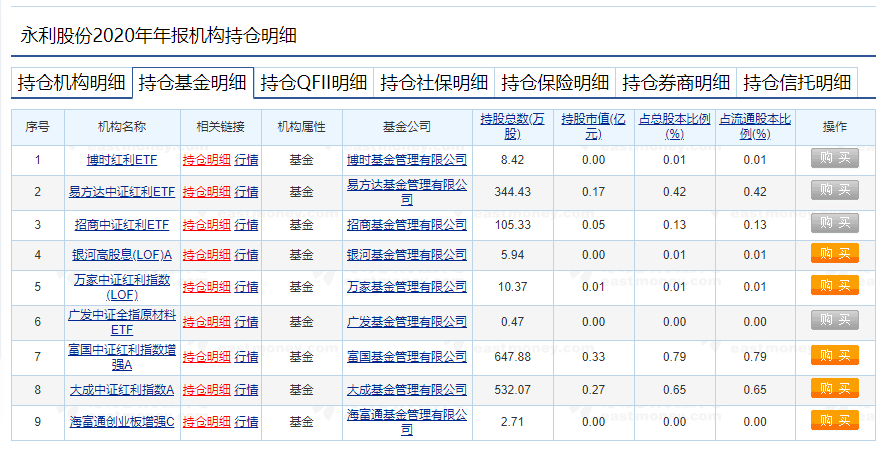Open 博时基金管理有限公司 company link
Viewport: 877px width, 461px height.
[x=407, y=160]
